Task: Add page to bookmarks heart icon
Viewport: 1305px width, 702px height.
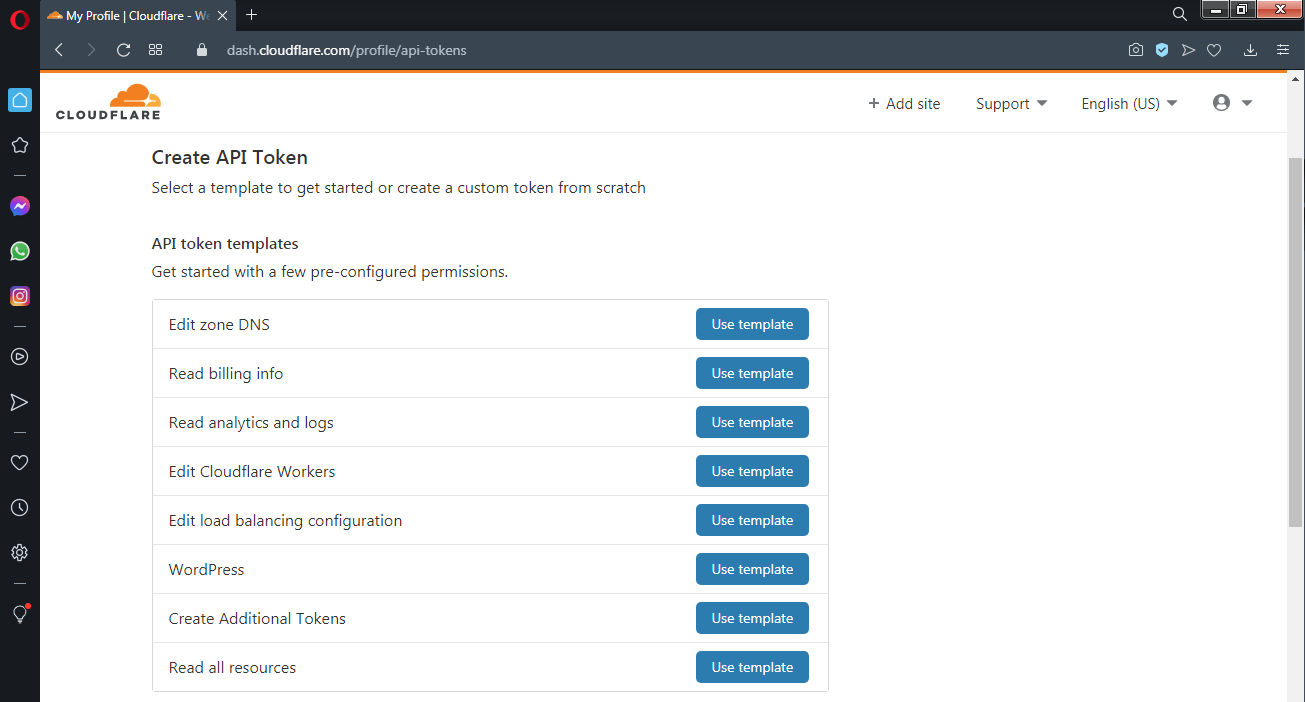Action: coord(1214,50)
